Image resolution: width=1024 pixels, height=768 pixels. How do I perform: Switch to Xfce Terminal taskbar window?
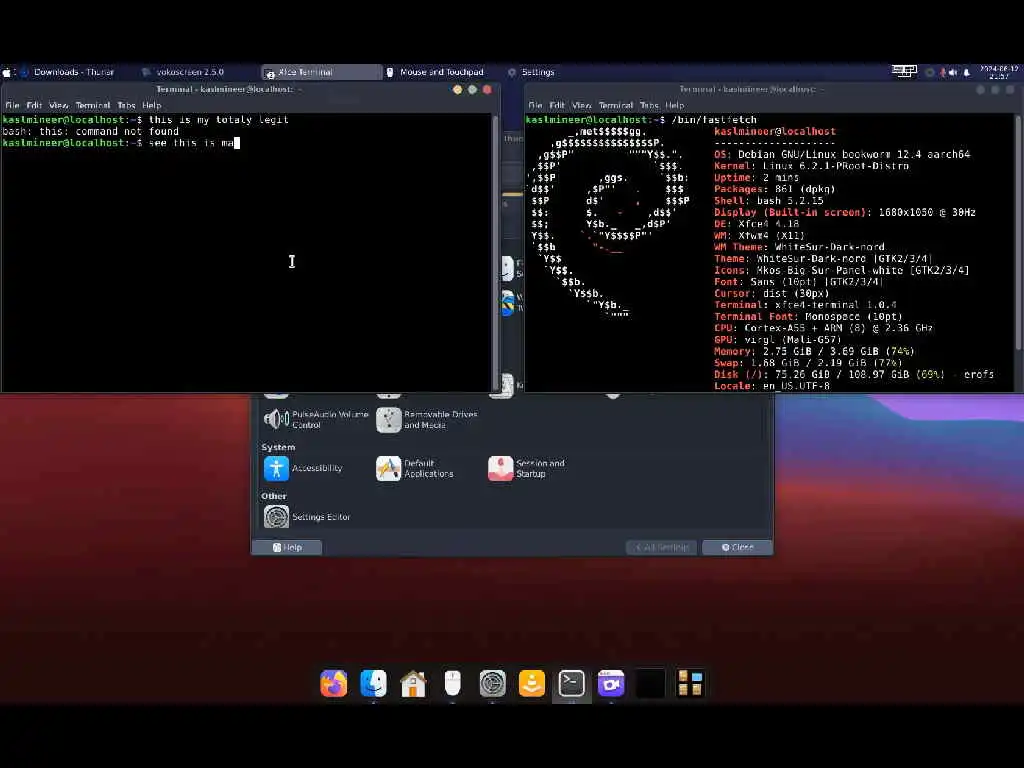tap(321, 72)
